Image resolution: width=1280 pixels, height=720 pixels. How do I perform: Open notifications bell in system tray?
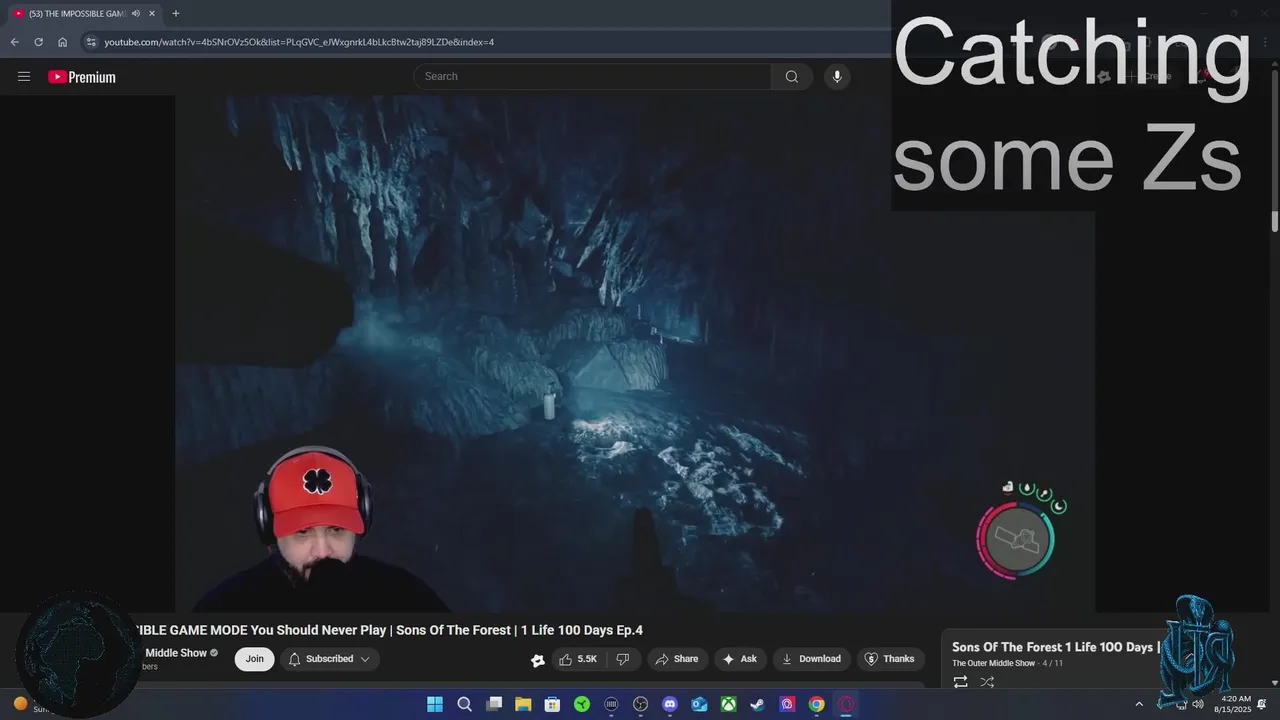click(1262, 704)
